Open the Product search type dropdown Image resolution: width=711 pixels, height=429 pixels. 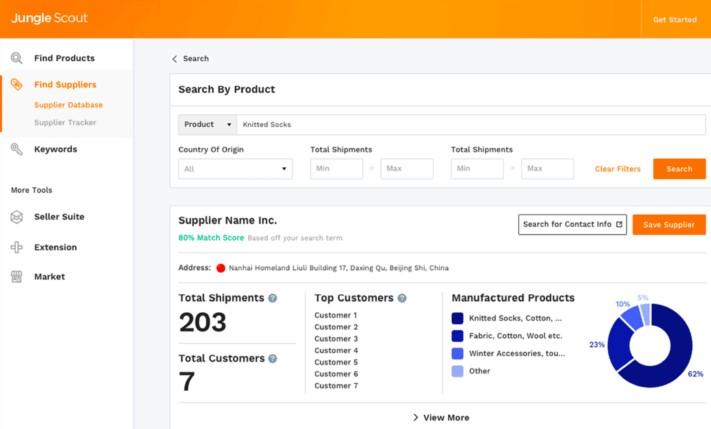pos(208,124)
